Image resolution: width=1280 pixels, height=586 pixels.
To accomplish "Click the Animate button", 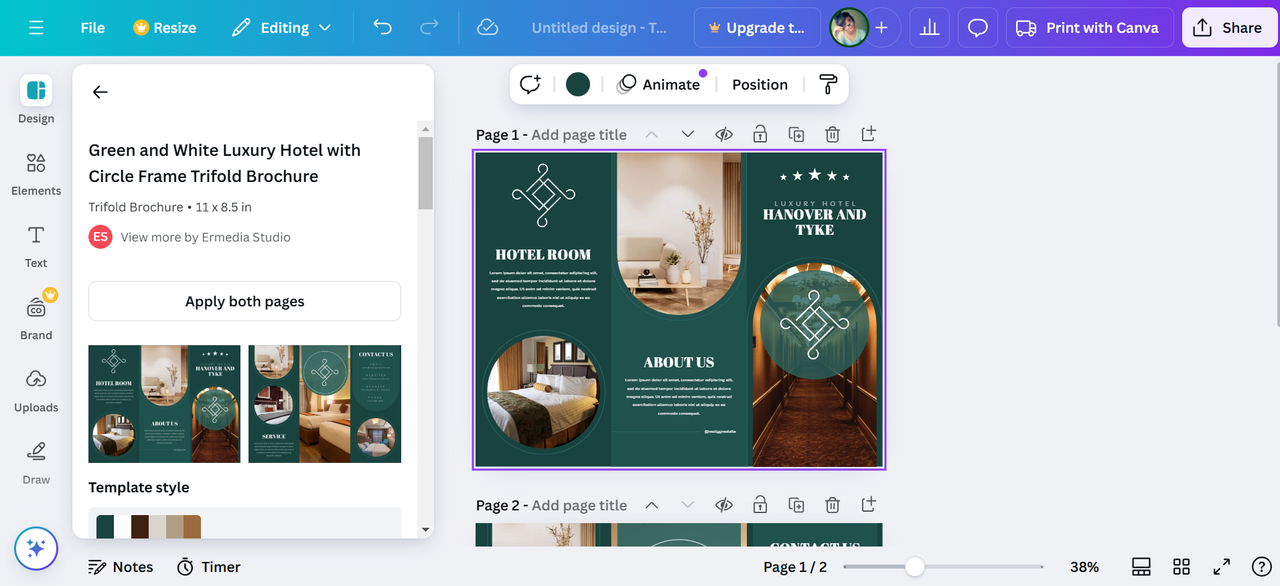I will [659, 84].
